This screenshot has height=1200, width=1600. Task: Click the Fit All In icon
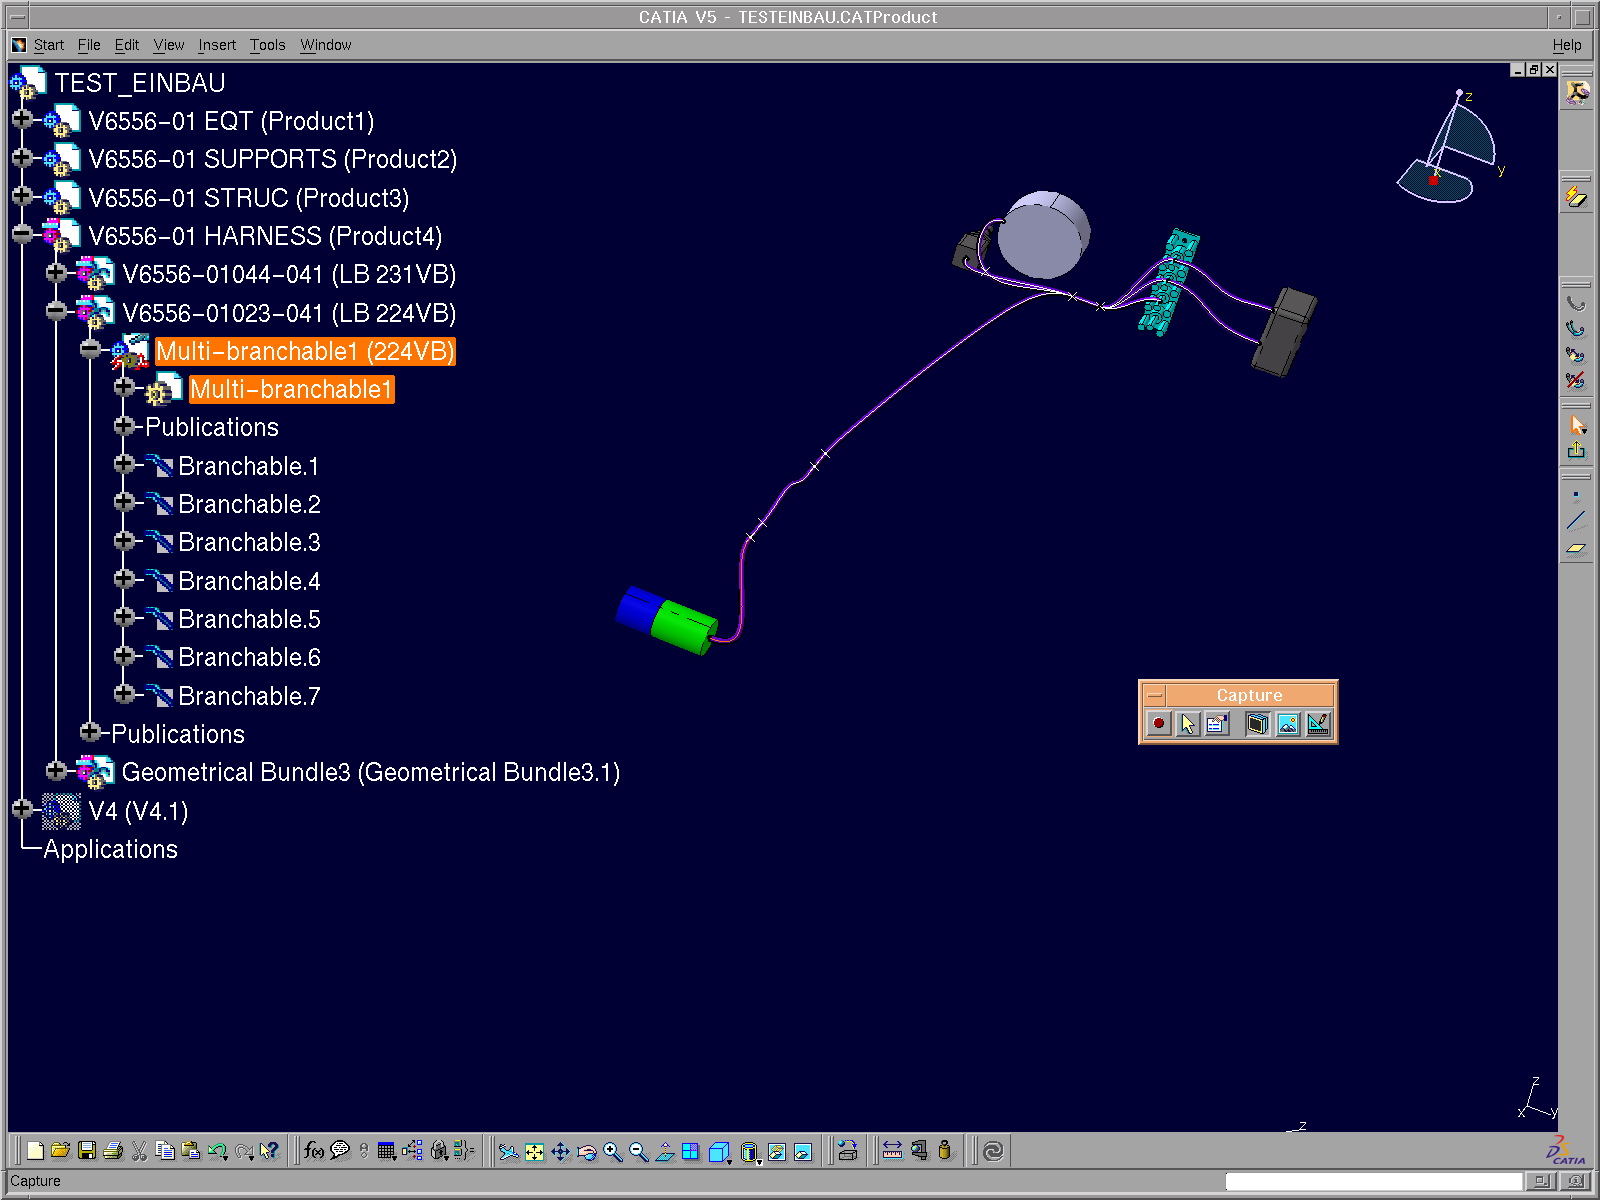(x=535, y=1152)
